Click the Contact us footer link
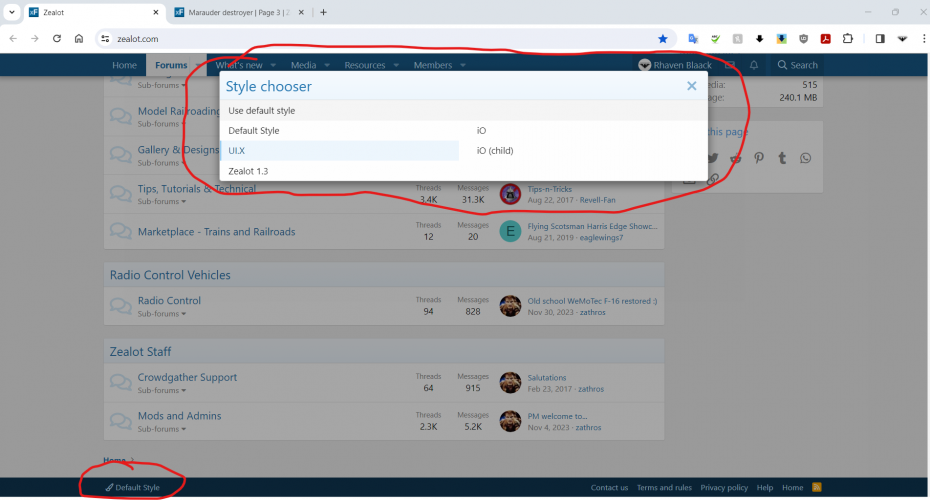Viewport: 930px width, 500px height. pyautogui.click(x=609, y=488)
